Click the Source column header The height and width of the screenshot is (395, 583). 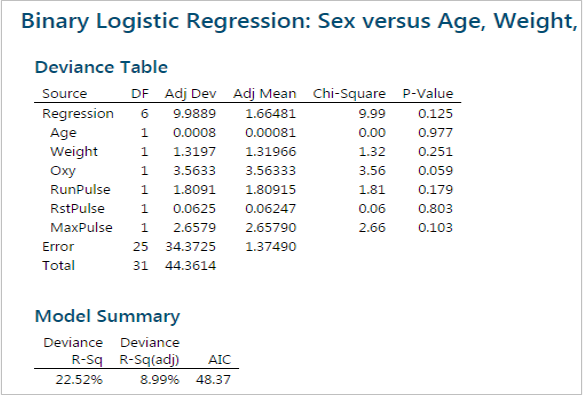point(64,93)
